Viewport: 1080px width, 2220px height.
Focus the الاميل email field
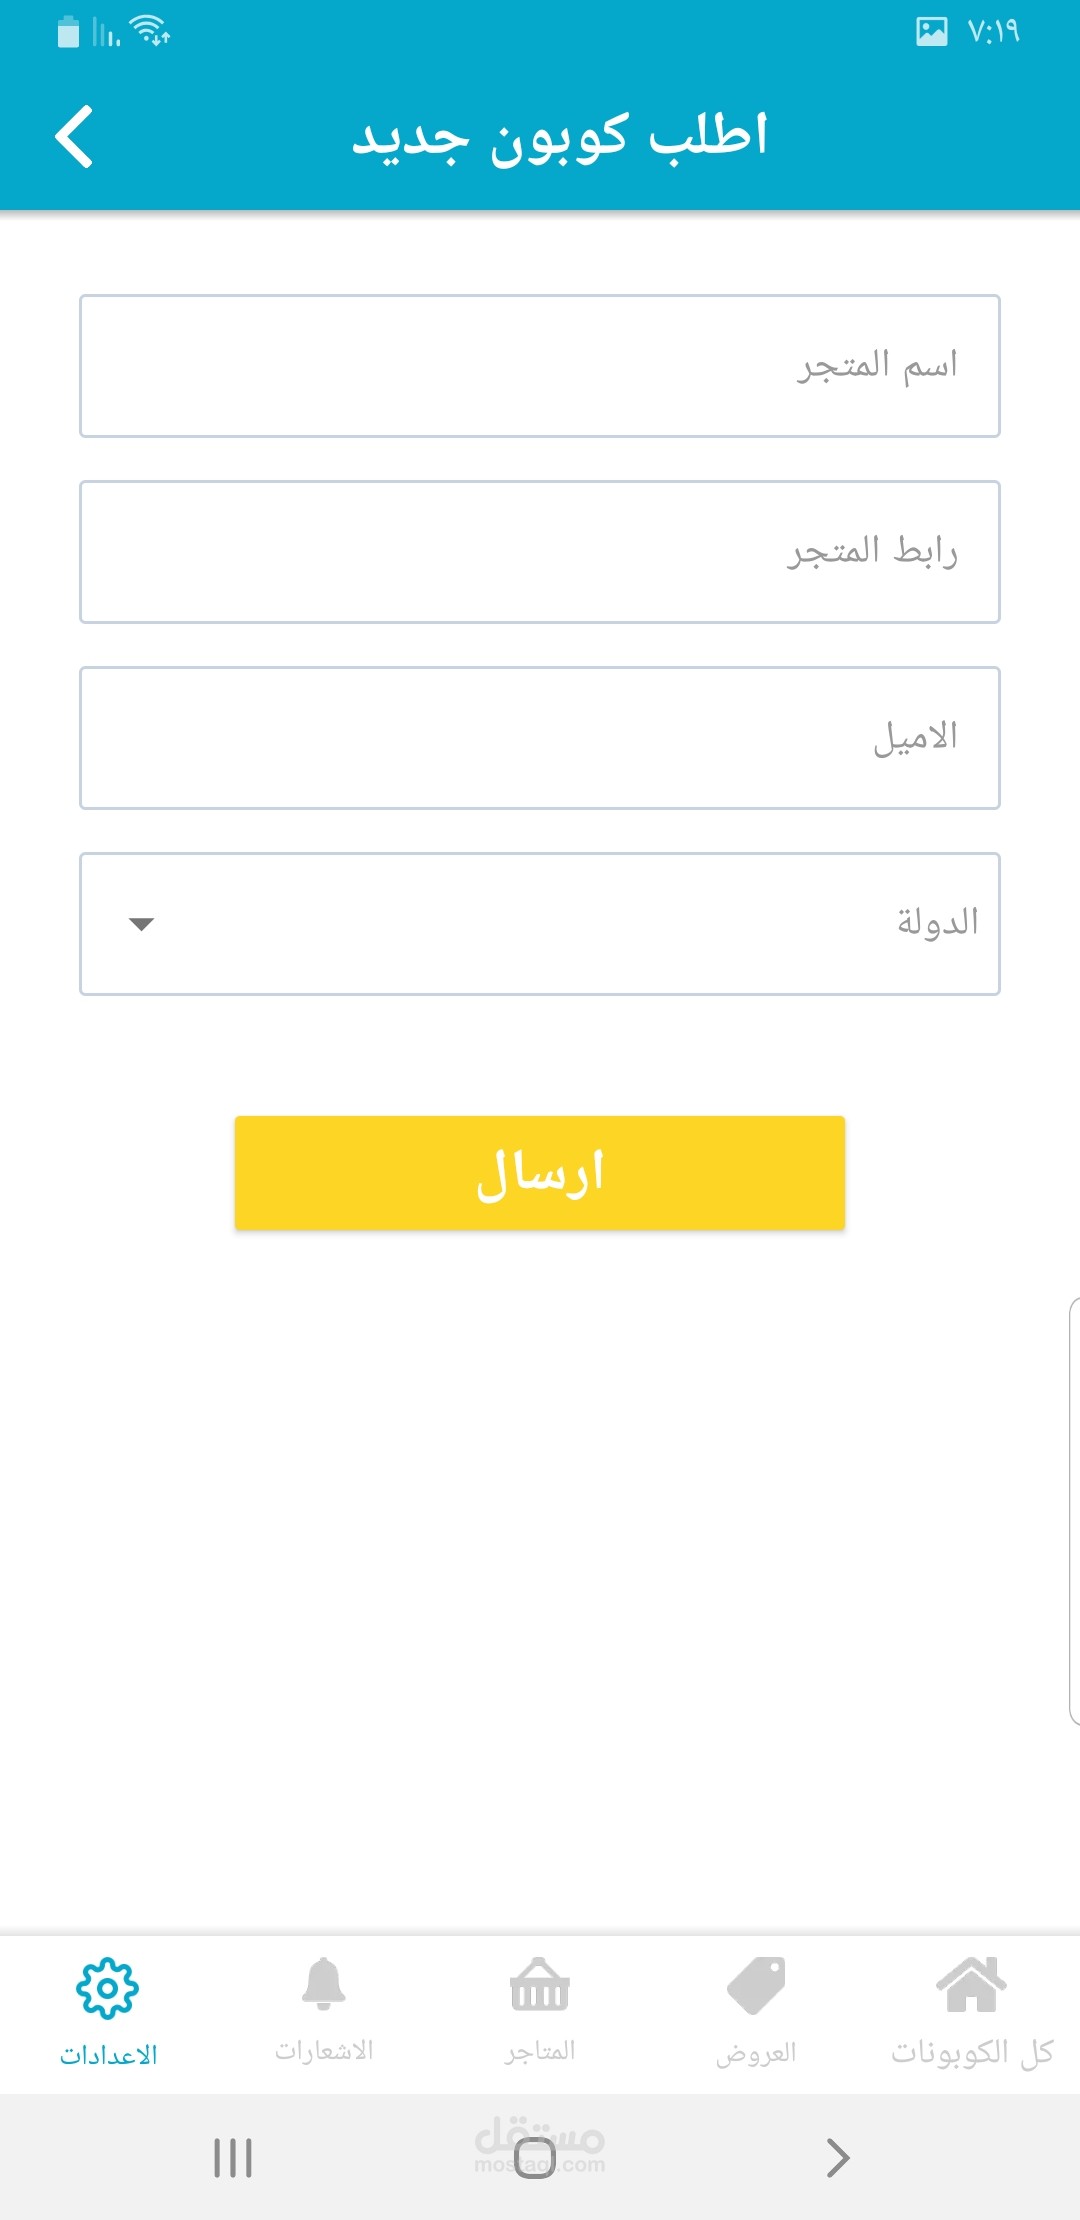(x=540, y=738)
